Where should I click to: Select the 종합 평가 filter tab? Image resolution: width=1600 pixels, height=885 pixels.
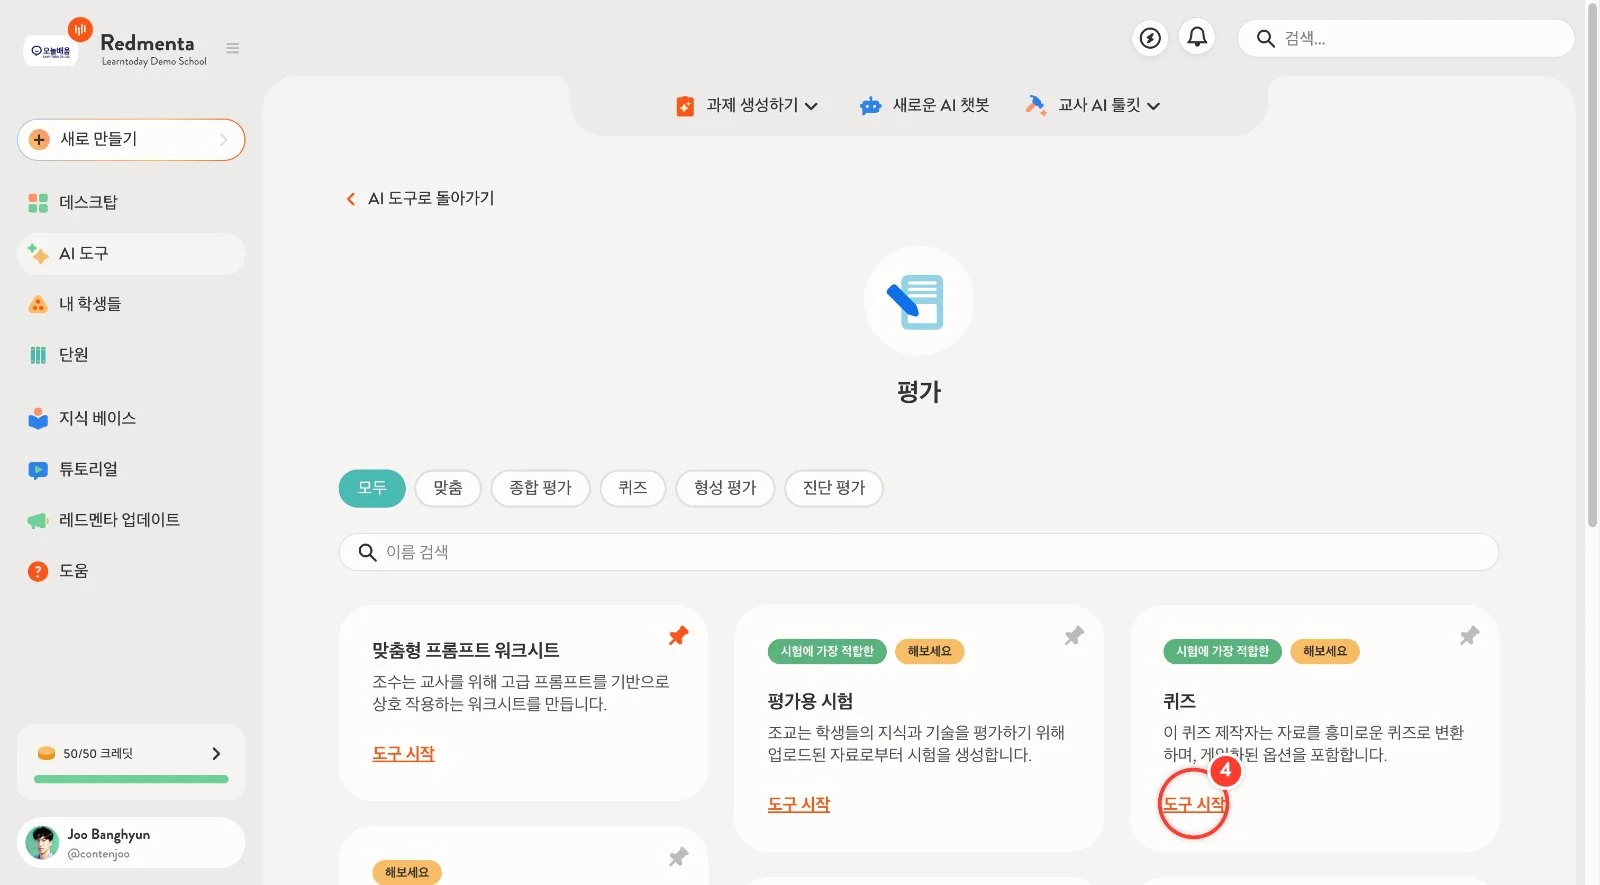[x=540, y=488]
